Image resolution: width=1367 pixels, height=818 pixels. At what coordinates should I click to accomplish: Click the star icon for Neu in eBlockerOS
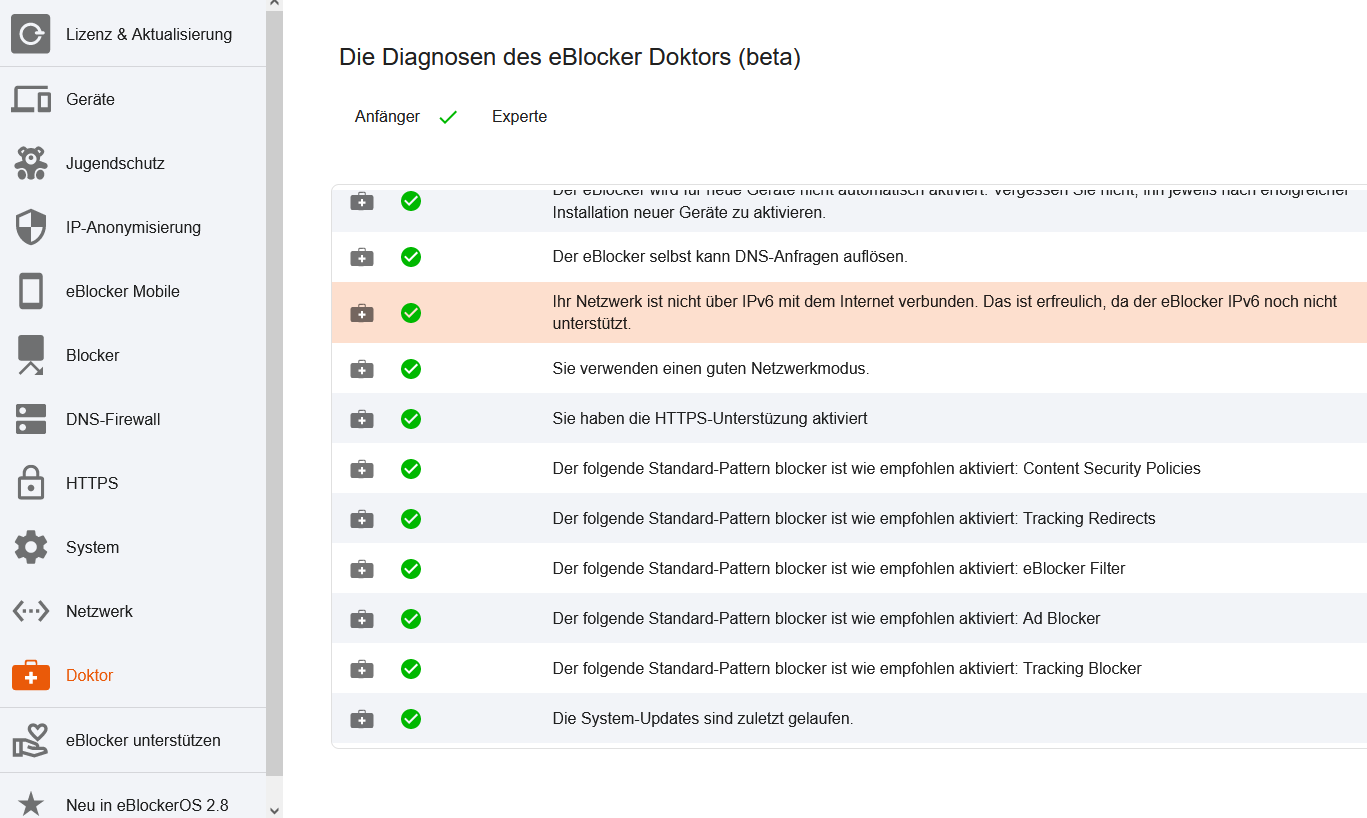pyautogui.click(x=31, y=804)
